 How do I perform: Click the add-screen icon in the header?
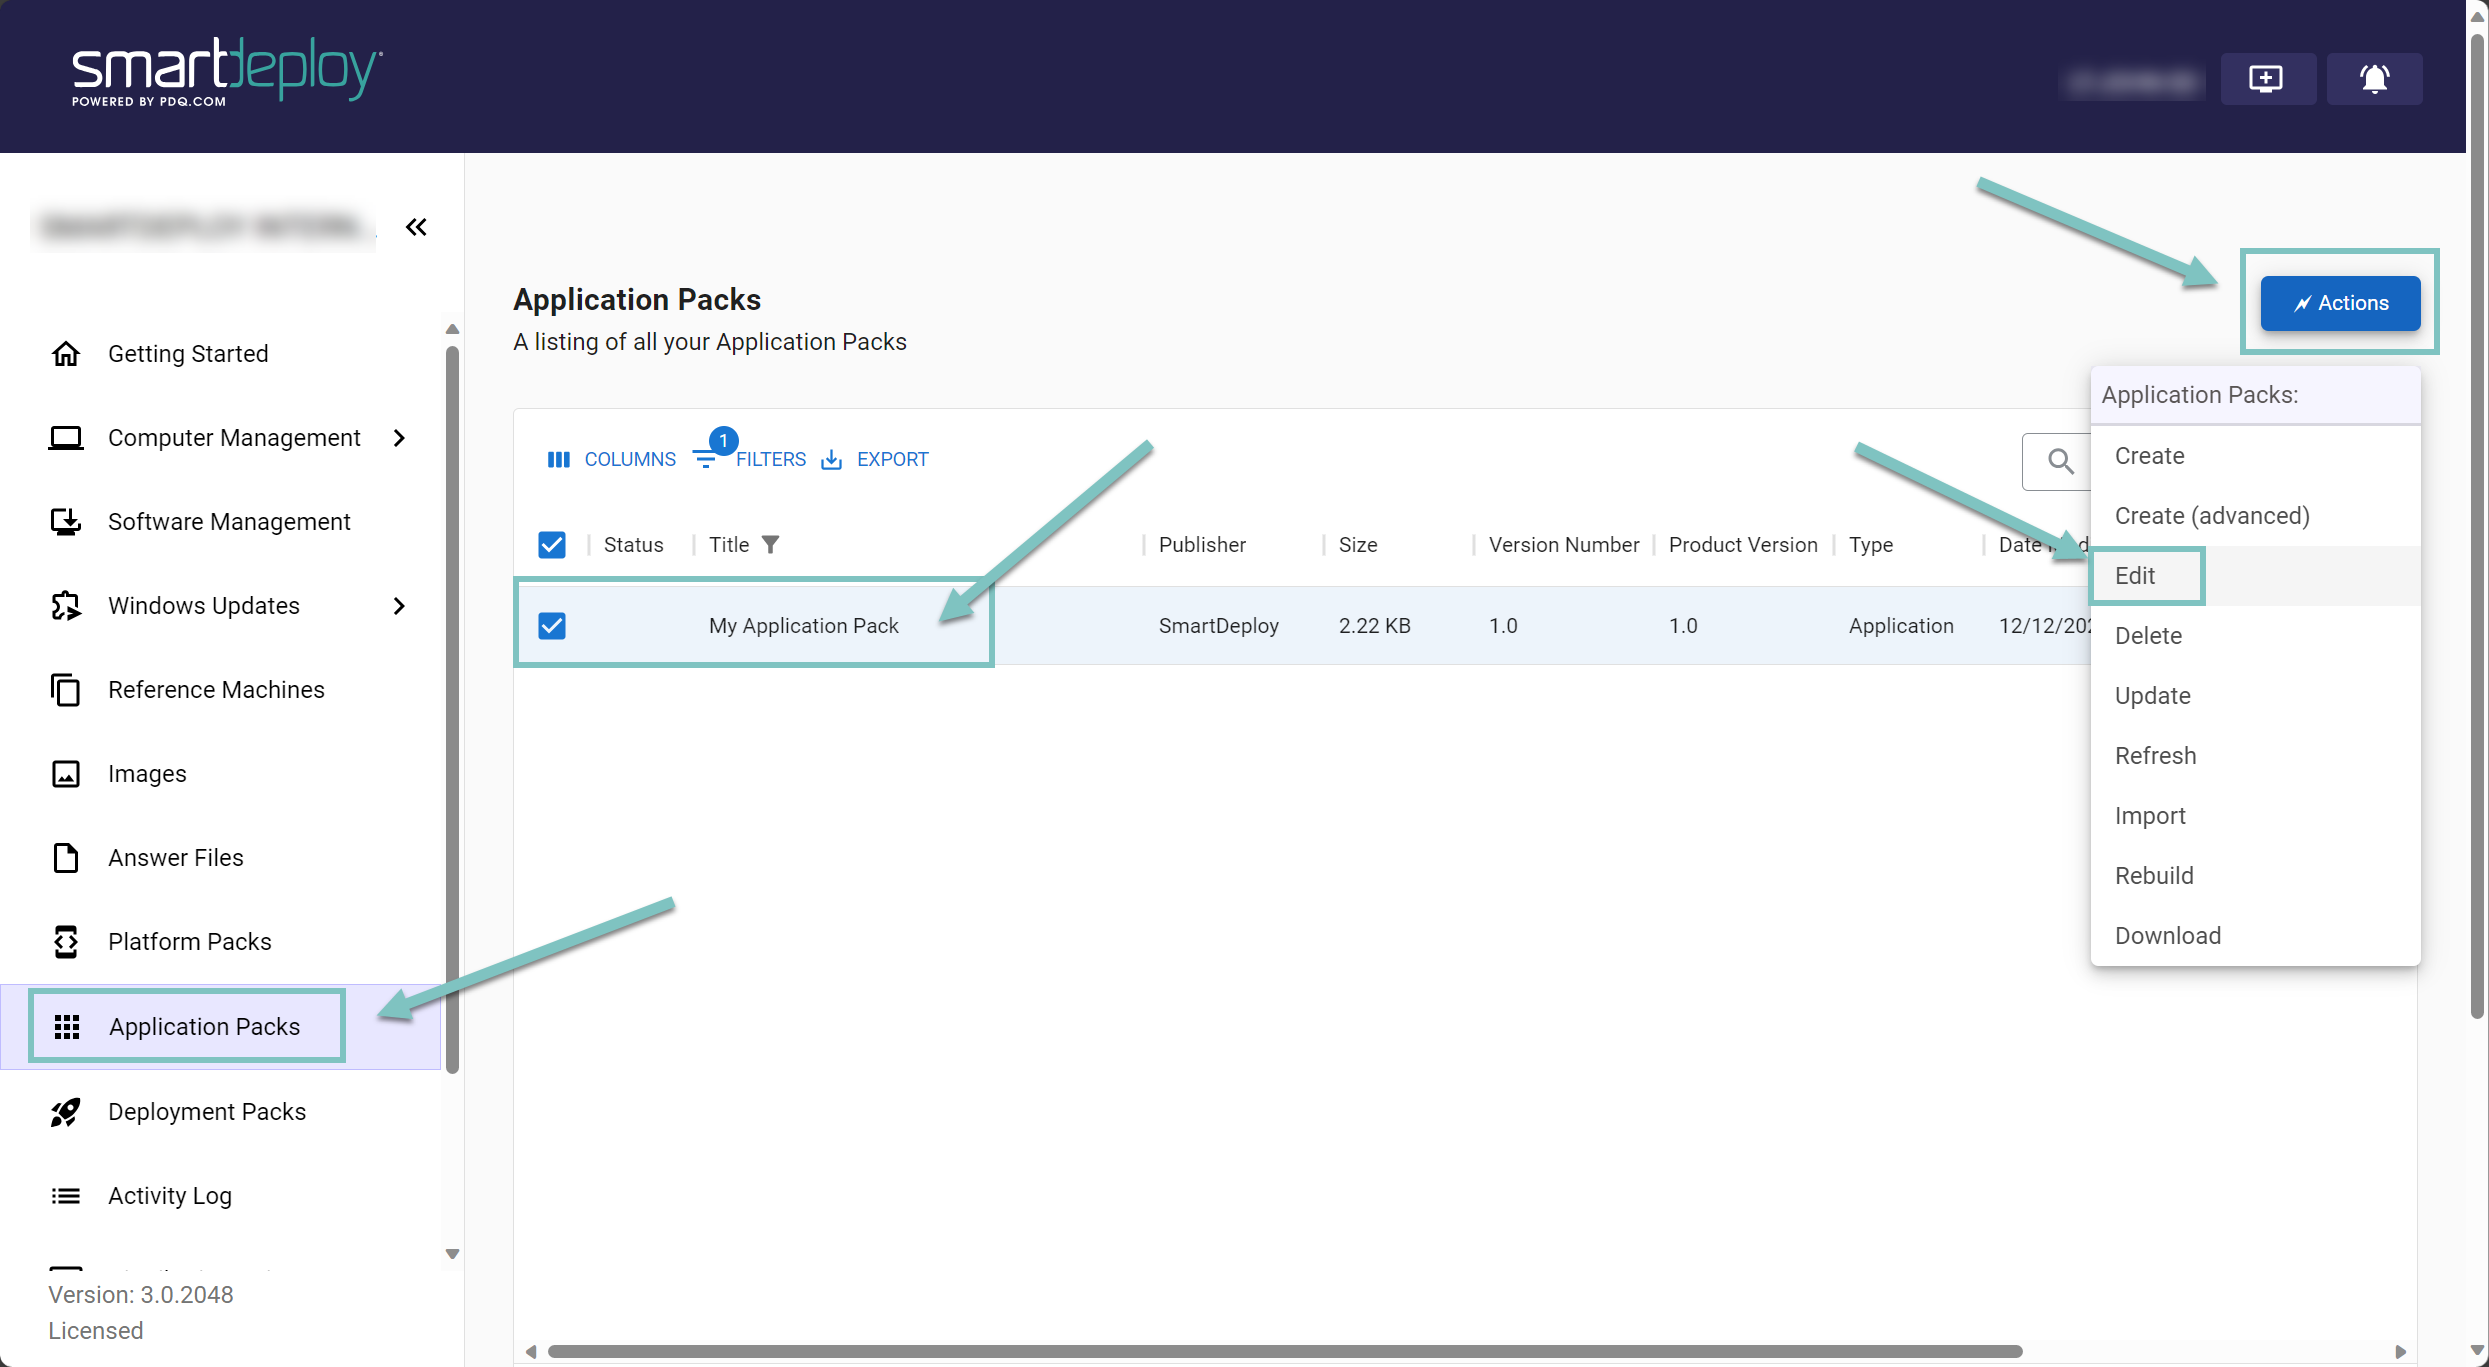point(2266,78)
